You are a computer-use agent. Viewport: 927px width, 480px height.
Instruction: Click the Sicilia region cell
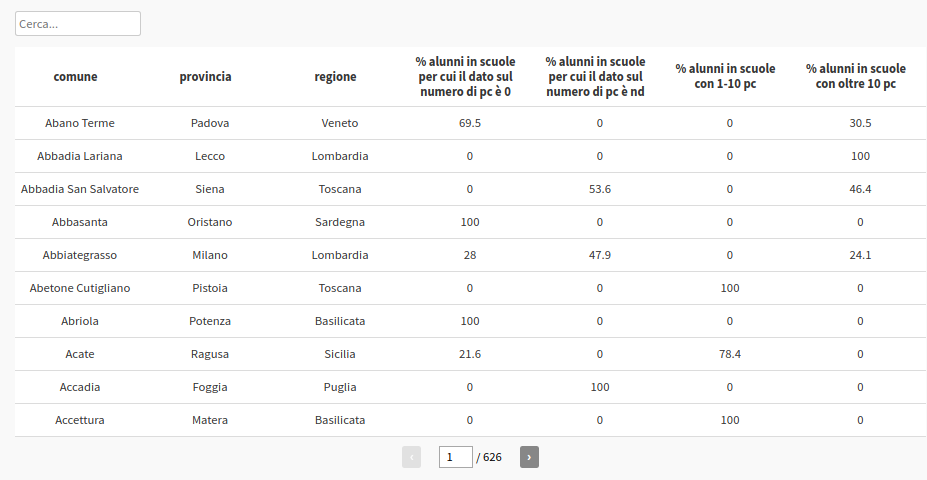tap(340, 354)
